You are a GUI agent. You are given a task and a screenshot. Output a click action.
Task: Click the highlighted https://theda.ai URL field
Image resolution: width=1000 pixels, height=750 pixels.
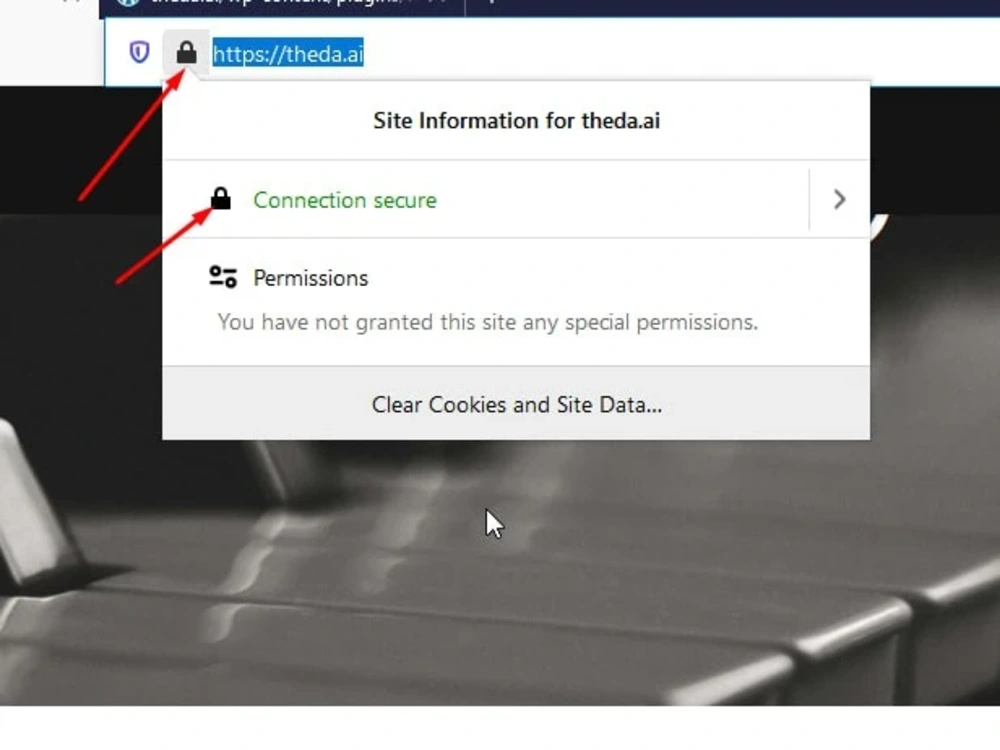click(288, 53)
